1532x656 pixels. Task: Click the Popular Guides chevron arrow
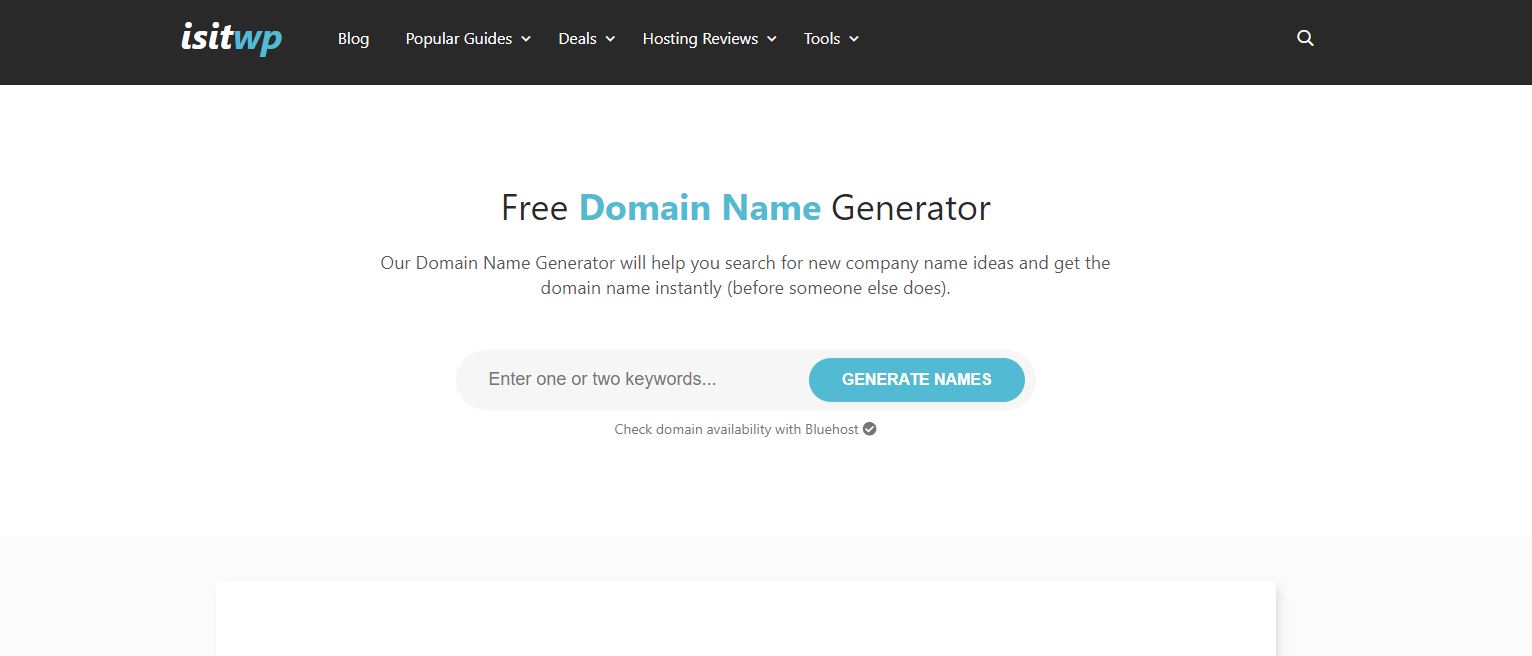(x=527, y=39)
